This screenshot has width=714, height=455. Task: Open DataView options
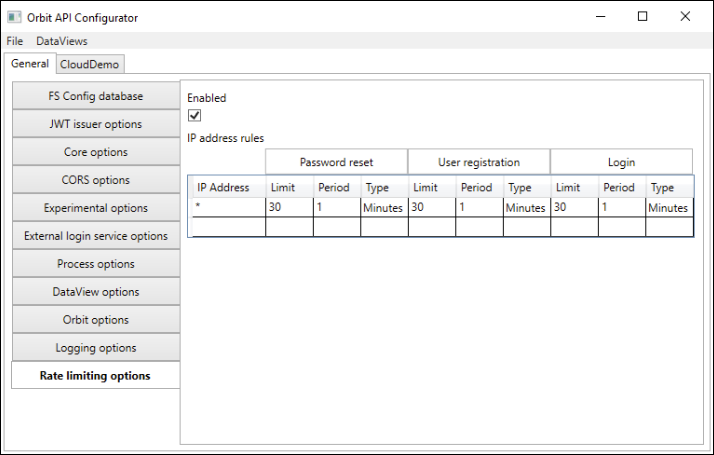tap(96, 292)
